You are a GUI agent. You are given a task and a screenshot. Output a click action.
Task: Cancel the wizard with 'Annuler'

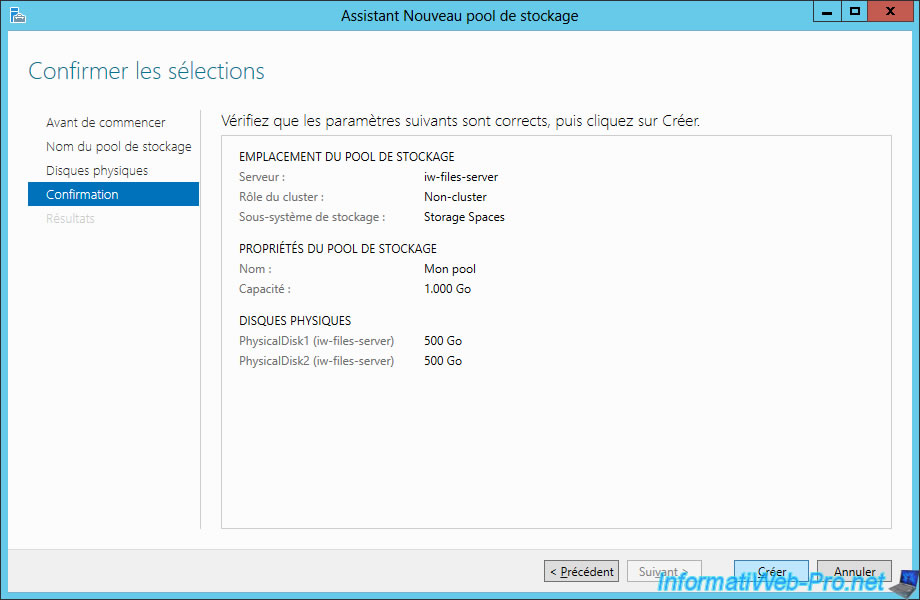click(x=854, y=572)
